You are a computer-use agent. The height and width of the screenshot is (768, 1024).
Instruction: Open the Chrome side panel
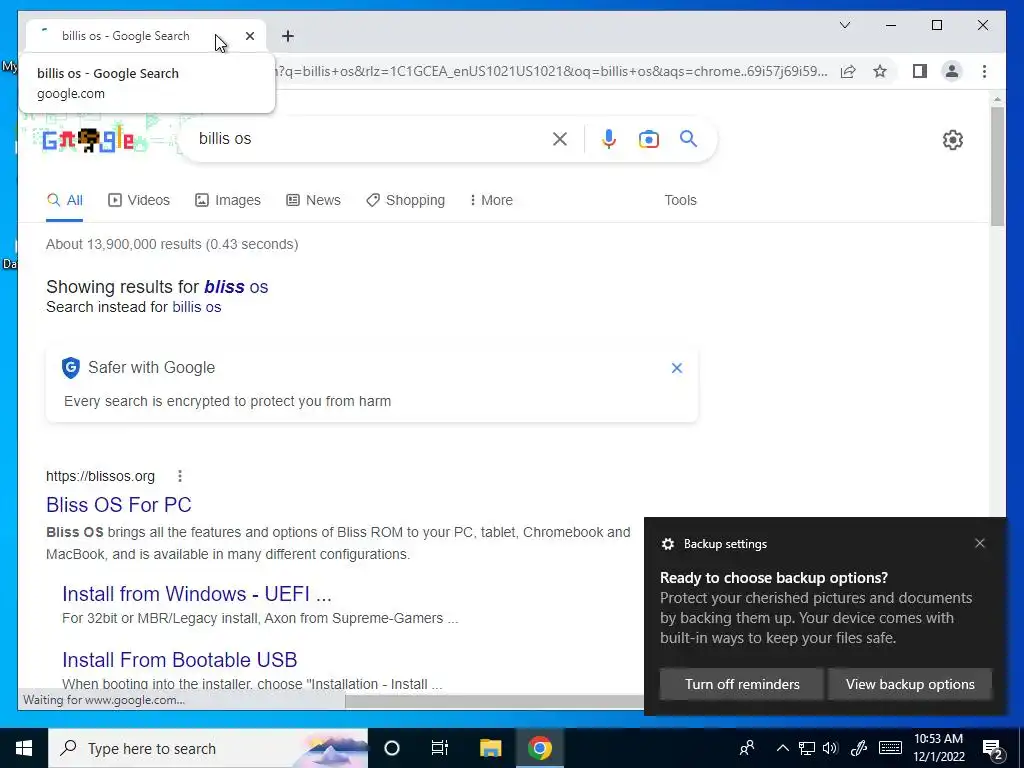920,71
